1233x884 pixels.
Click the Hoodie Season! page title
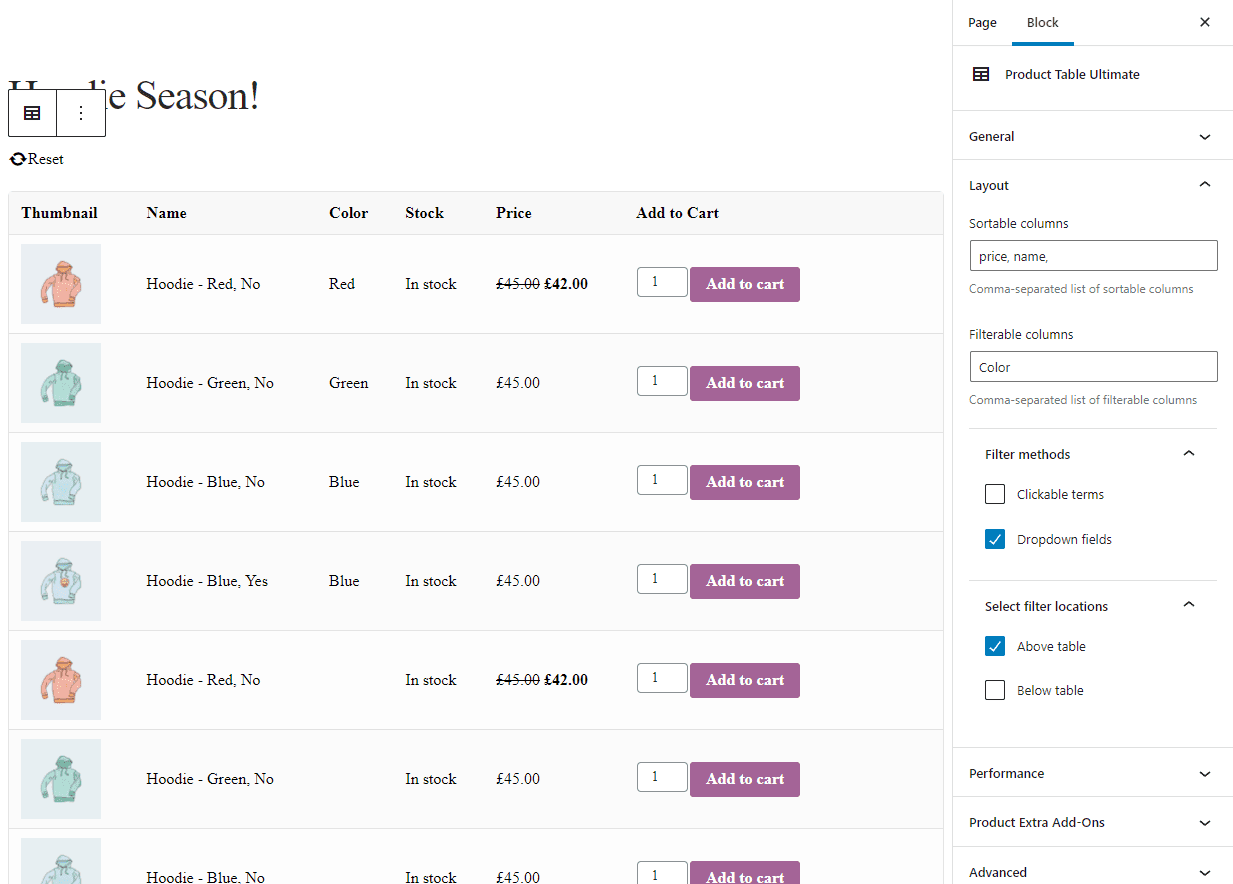pyautogui.click(x=134, y=95)
